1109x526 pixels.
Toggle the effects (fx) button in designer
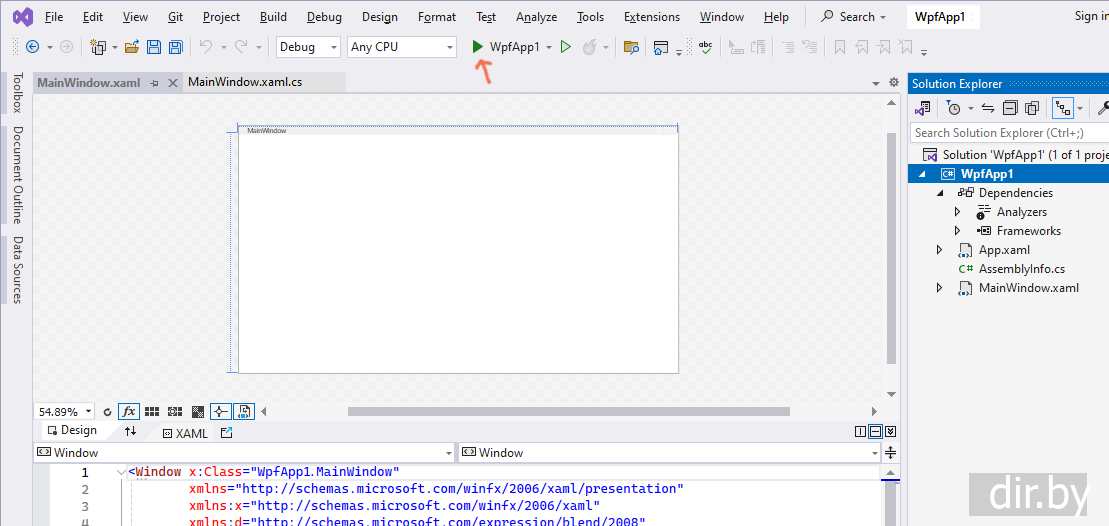coord(129,411)
